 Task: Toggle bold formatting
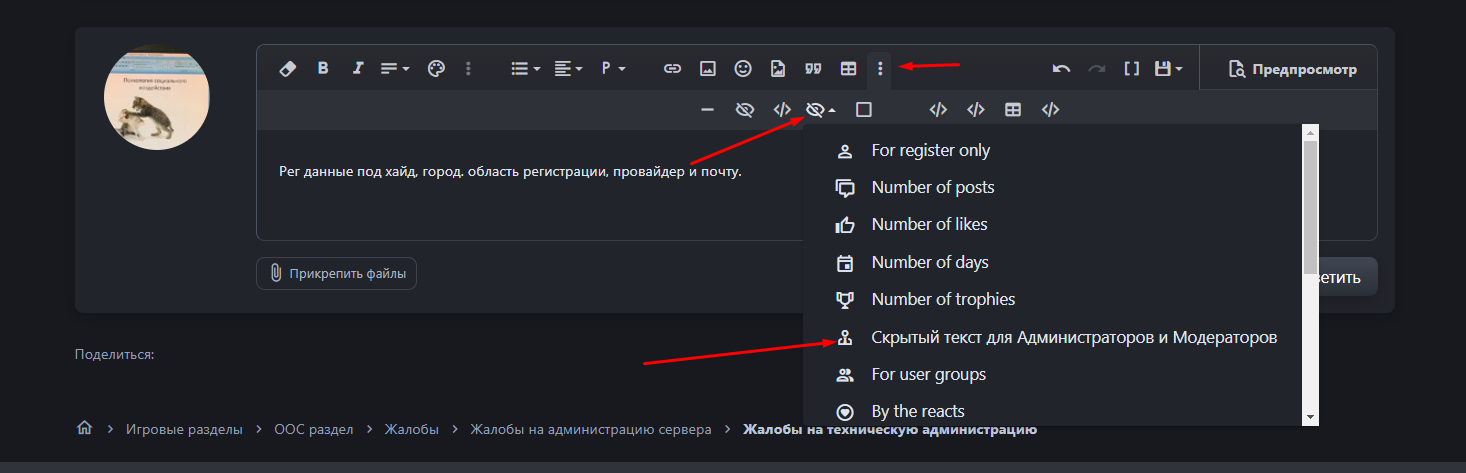[323, 69]
